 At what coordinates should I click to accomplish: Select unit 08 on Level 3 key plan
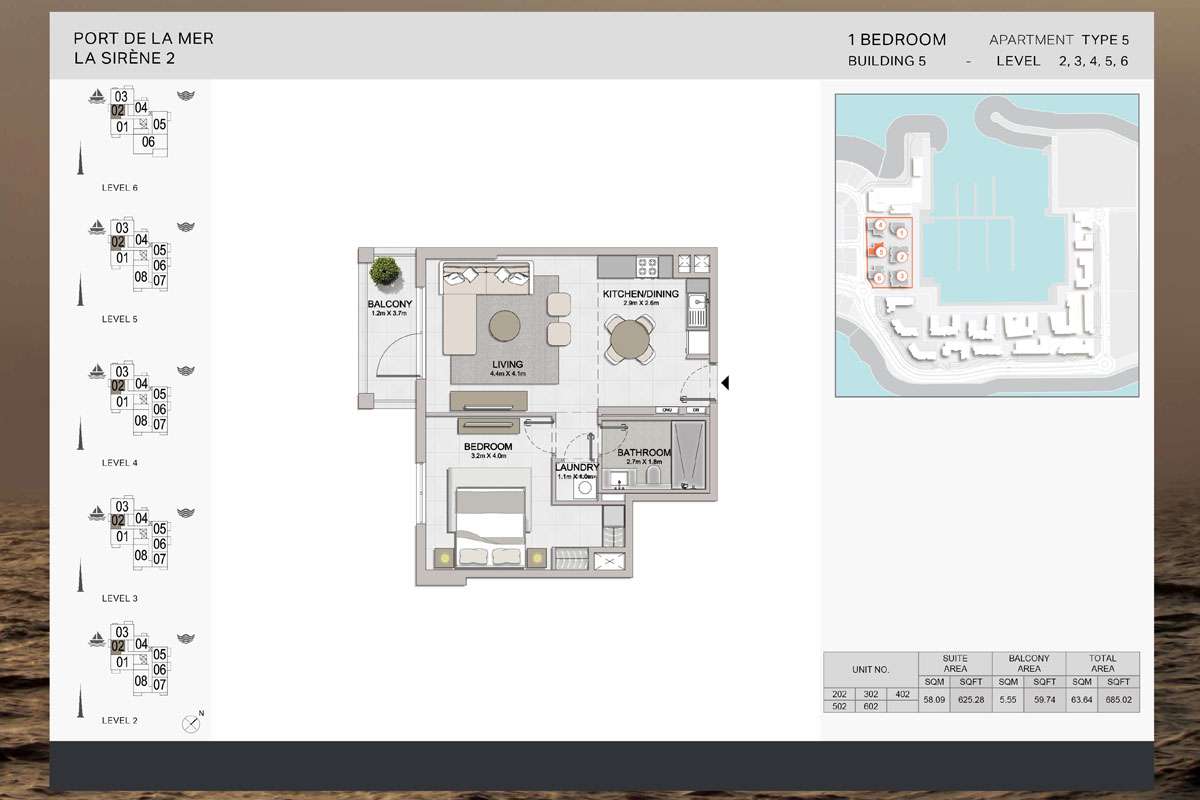[141, 556]
